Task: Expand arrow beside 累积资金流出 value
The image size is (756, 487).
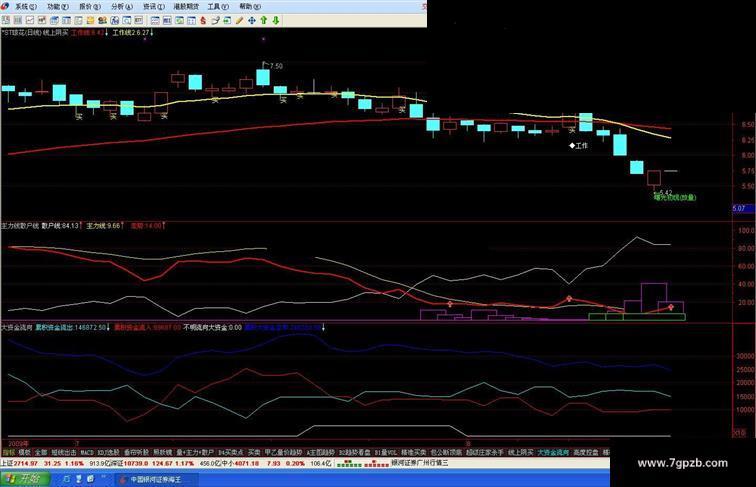Action: 108,327
